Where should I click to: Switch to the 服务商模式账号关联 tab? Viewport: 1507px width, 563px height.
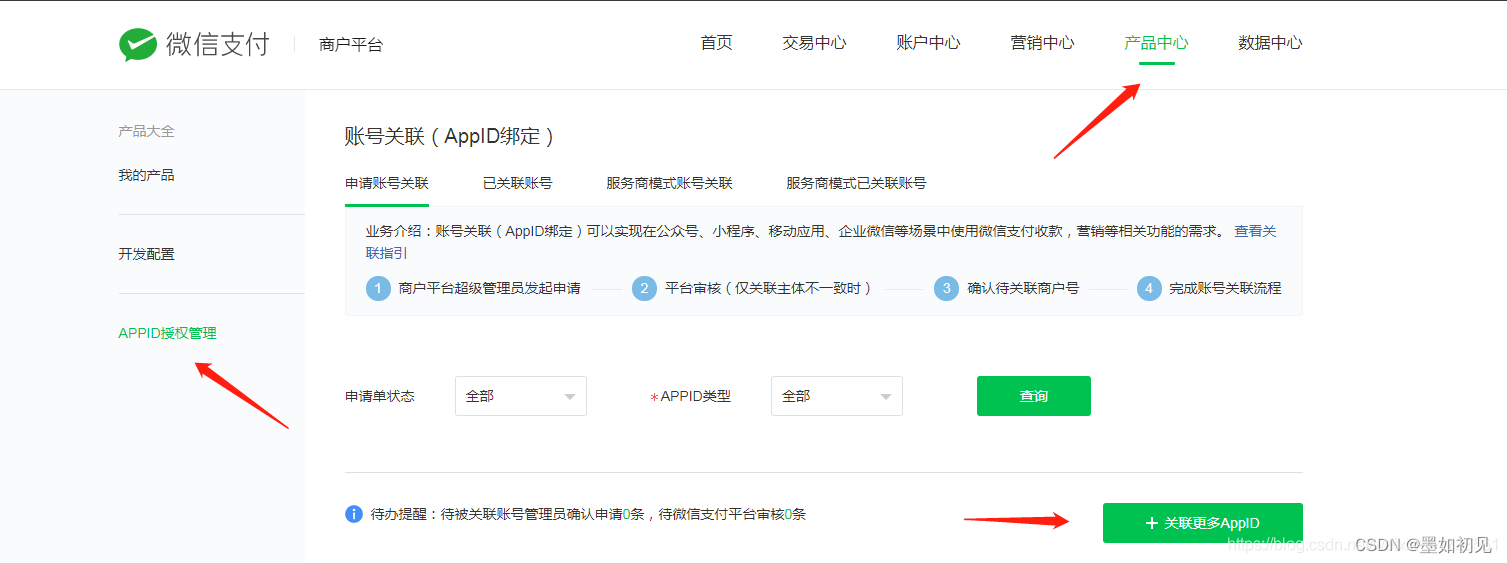669,183
